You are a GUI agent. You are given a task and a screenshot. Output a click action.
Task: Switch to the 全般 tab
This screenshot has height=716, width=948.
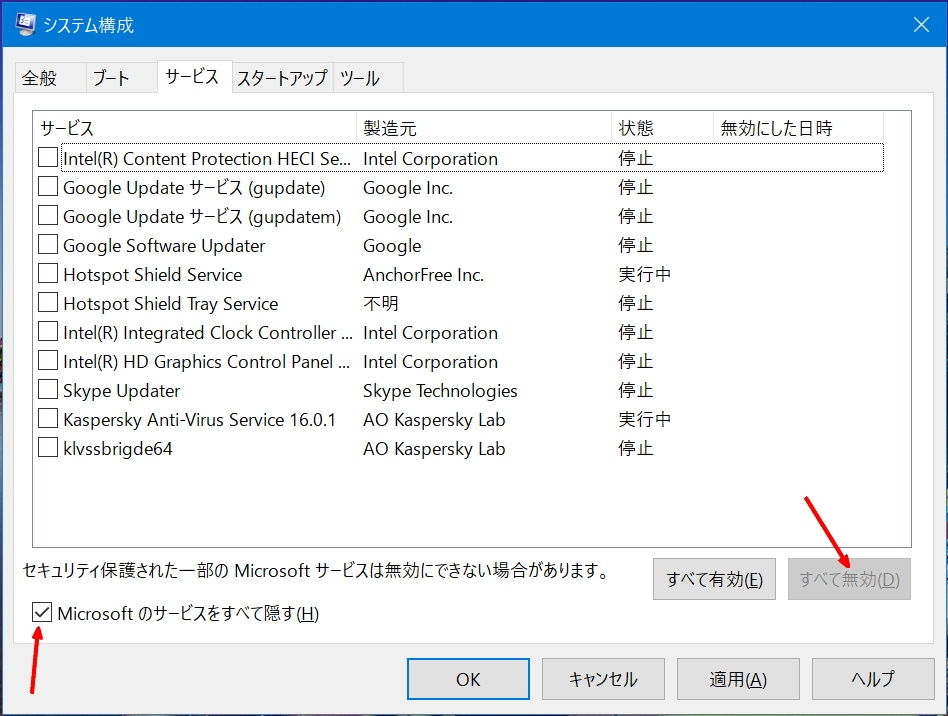[x=50, y=78]
